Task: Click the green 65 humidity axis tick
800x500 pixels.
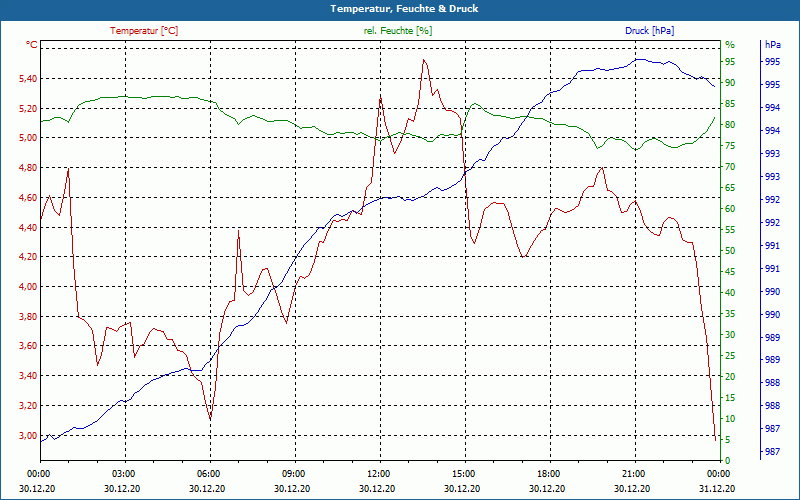Action: (730, 188)
